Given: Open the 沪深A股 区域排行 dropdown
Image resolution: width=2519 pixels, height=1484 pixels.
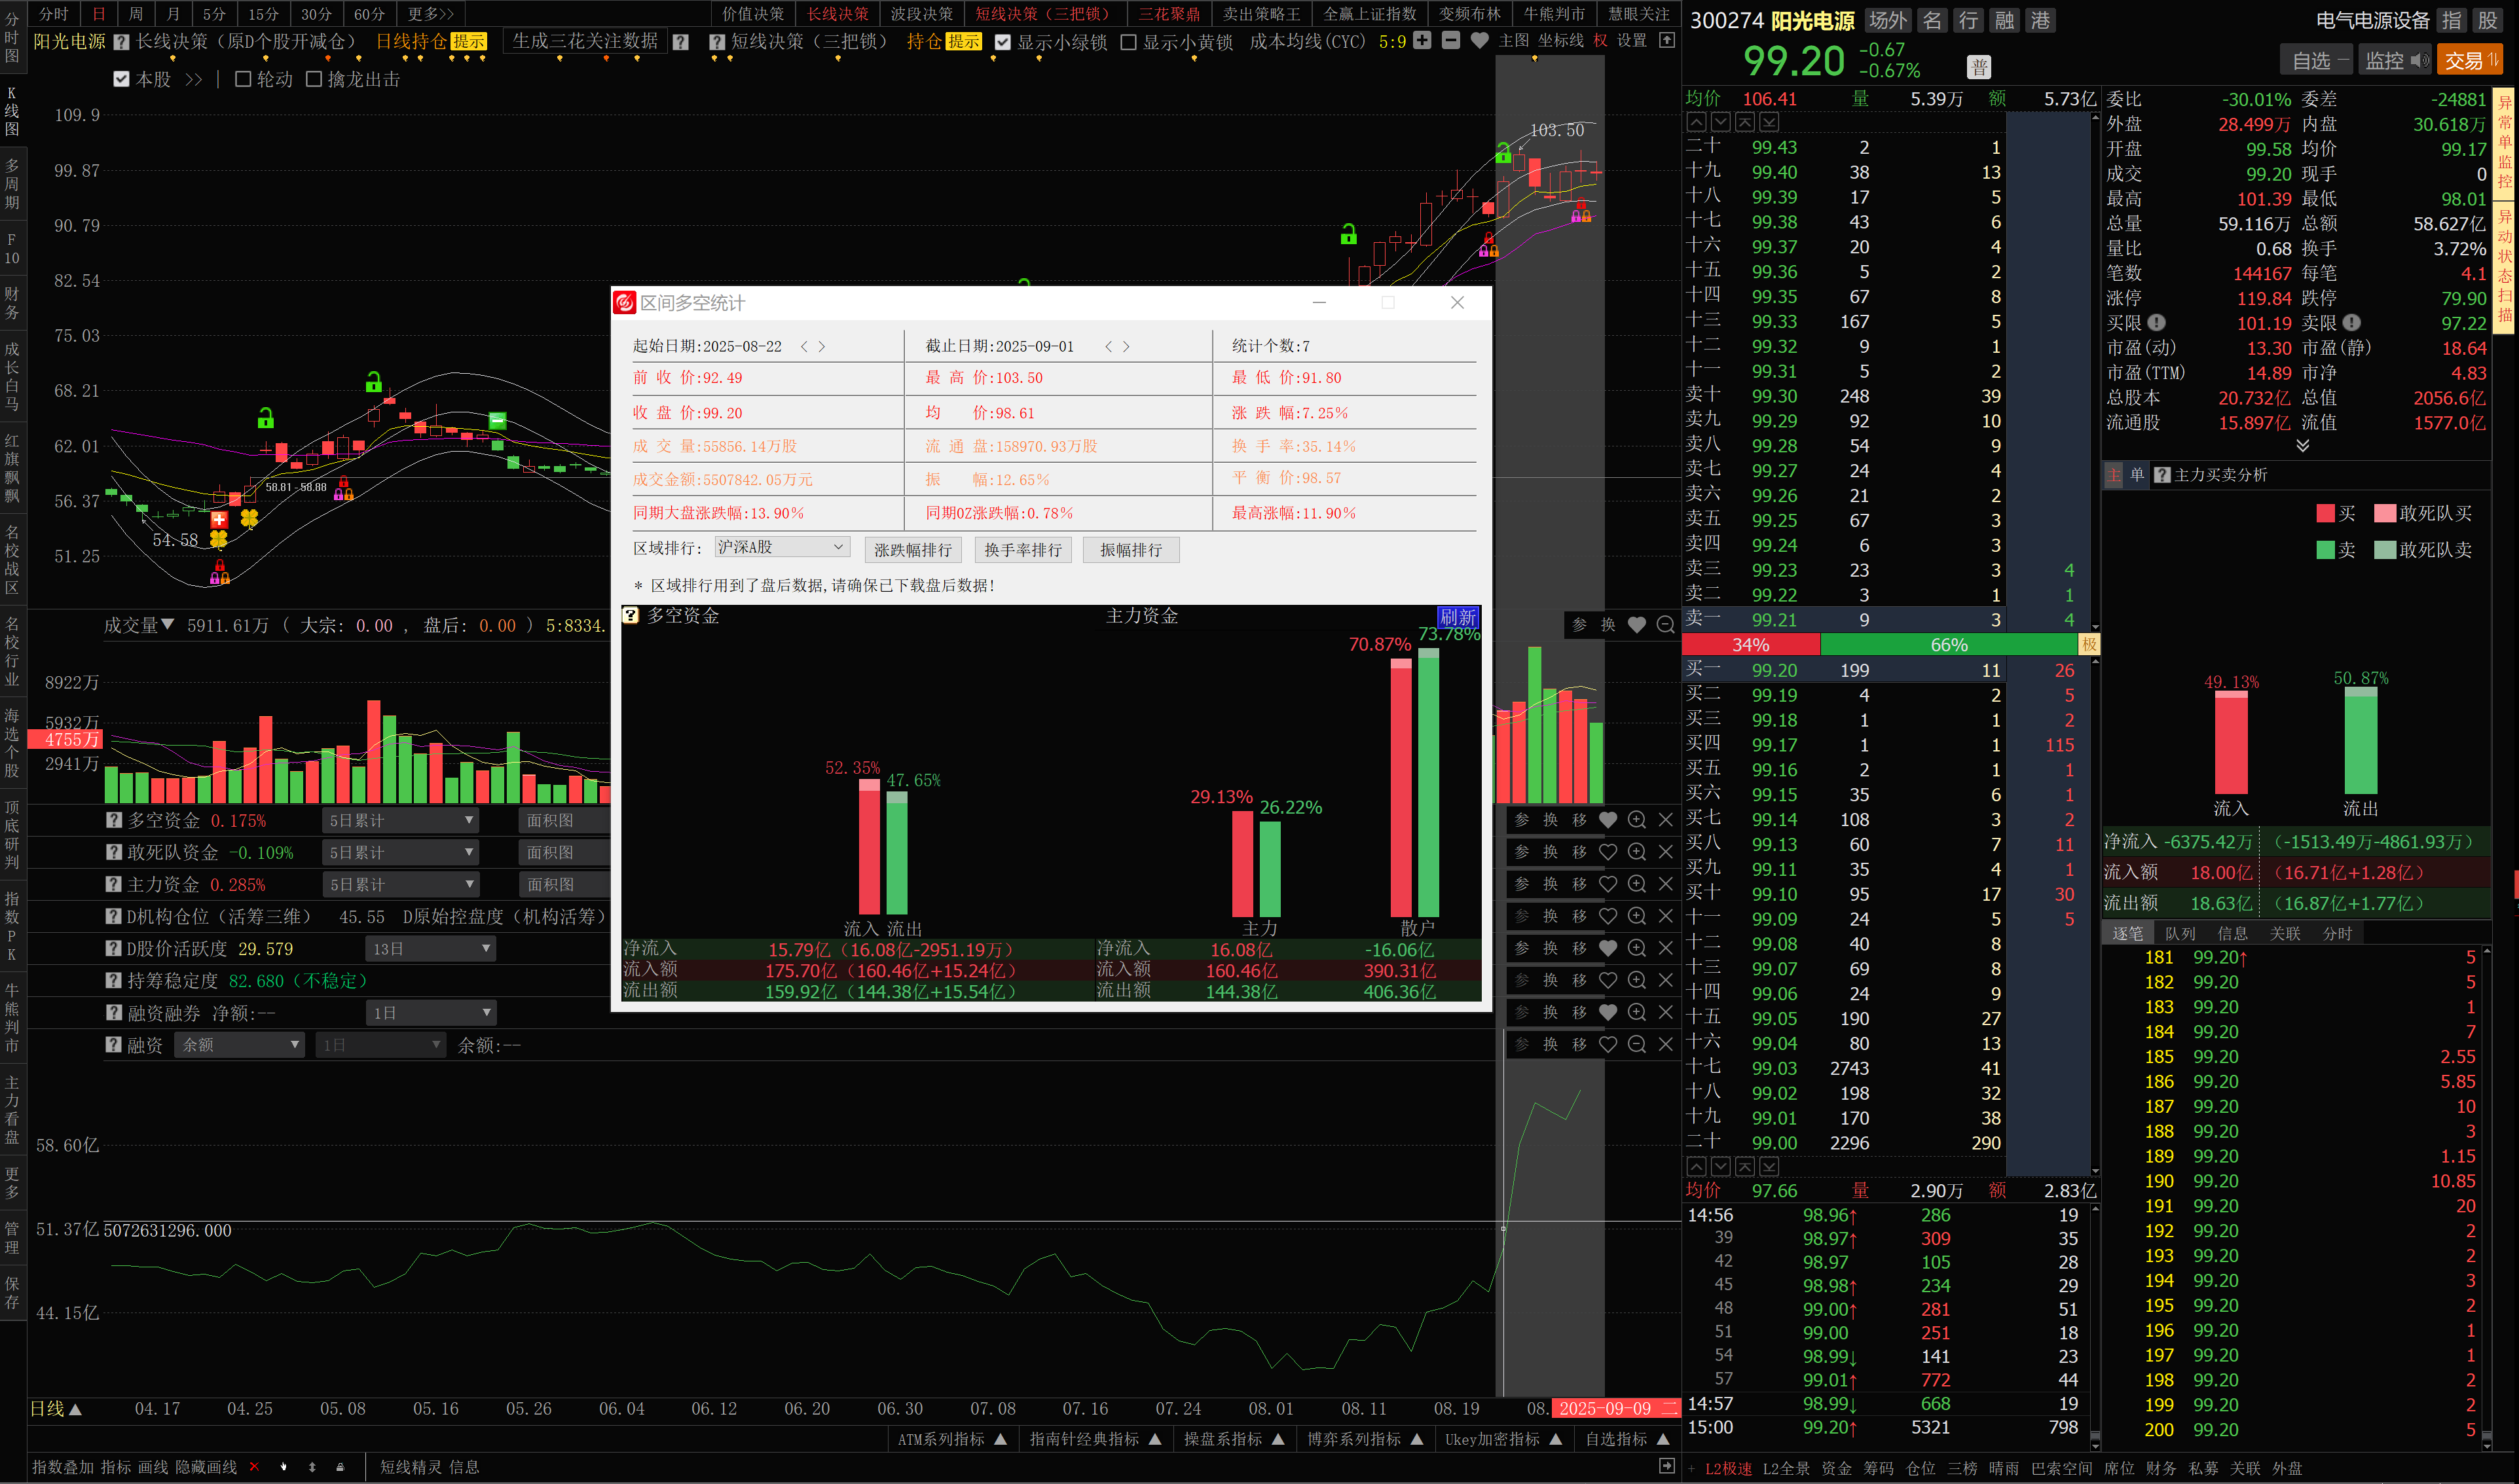Looking at the screenshot, I should [782, 547].
